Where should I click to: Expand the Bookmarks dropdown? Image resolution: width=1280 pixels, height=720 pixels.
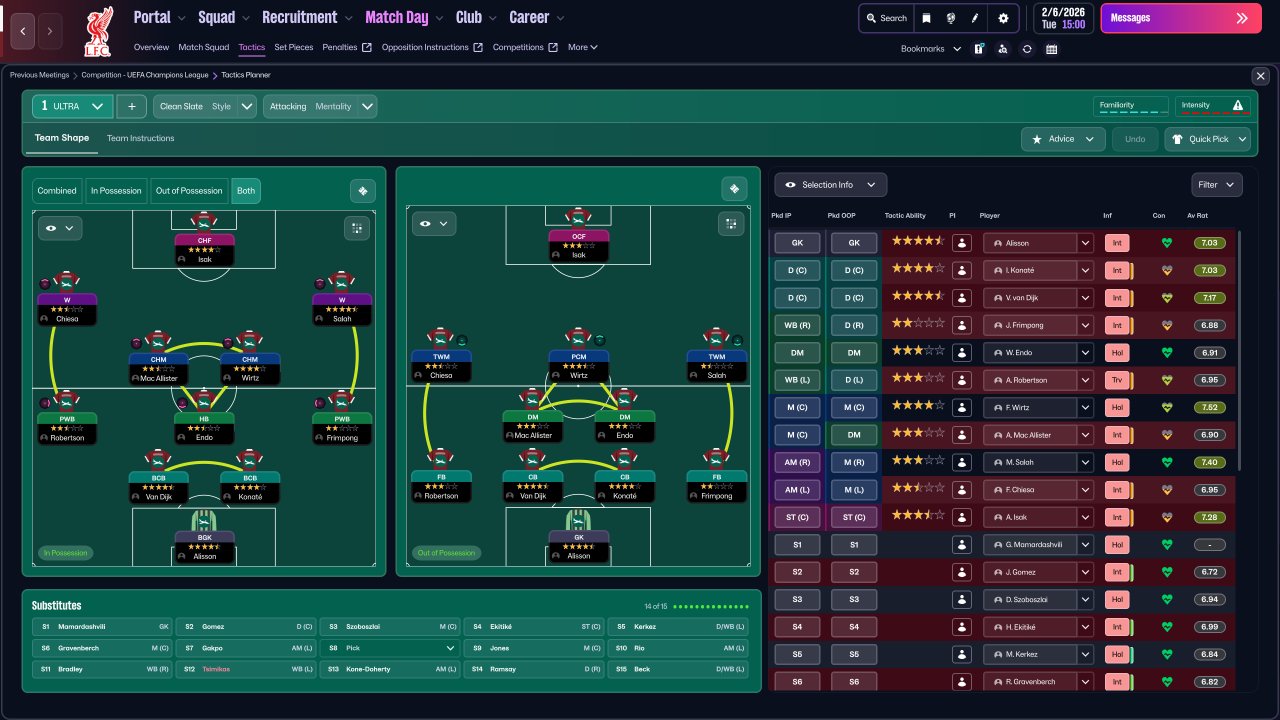[931, 49]
